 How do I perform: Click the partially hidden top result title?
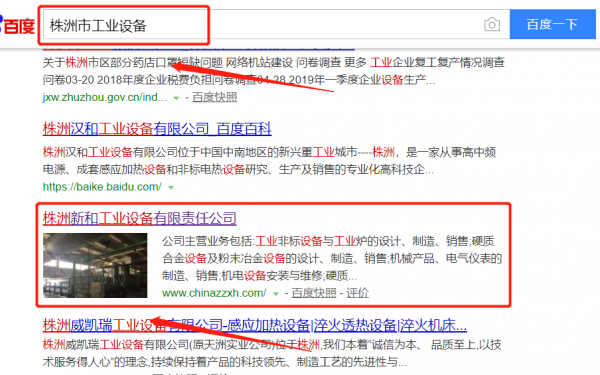(199, 49)
